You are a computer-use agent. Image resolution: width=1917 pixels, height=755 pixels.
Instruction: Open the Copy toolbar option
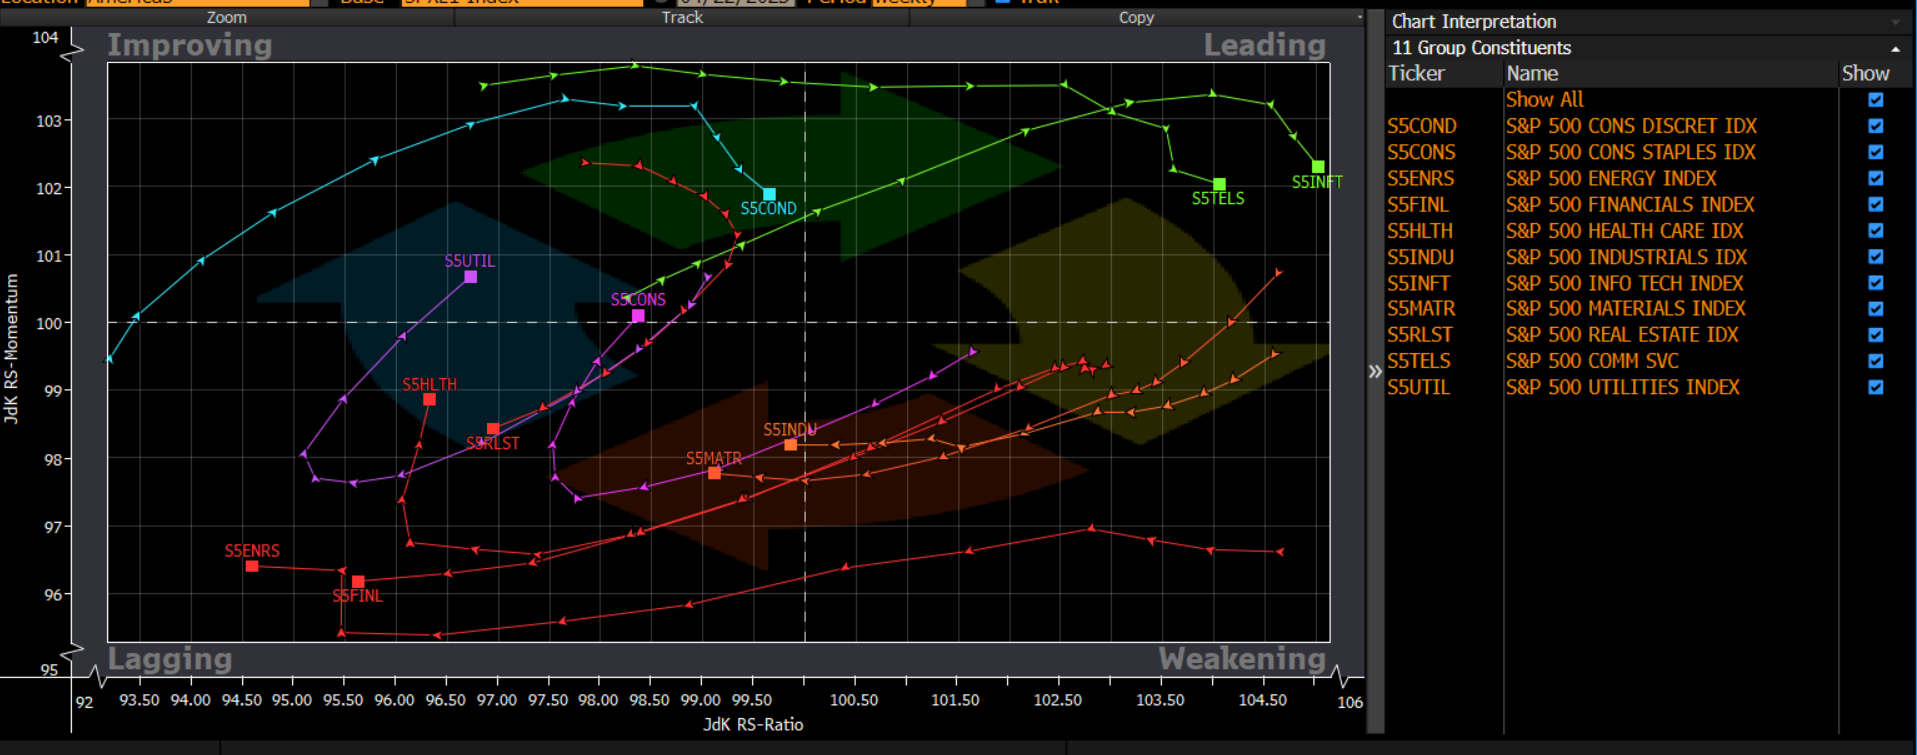[x=1136, y=17]
